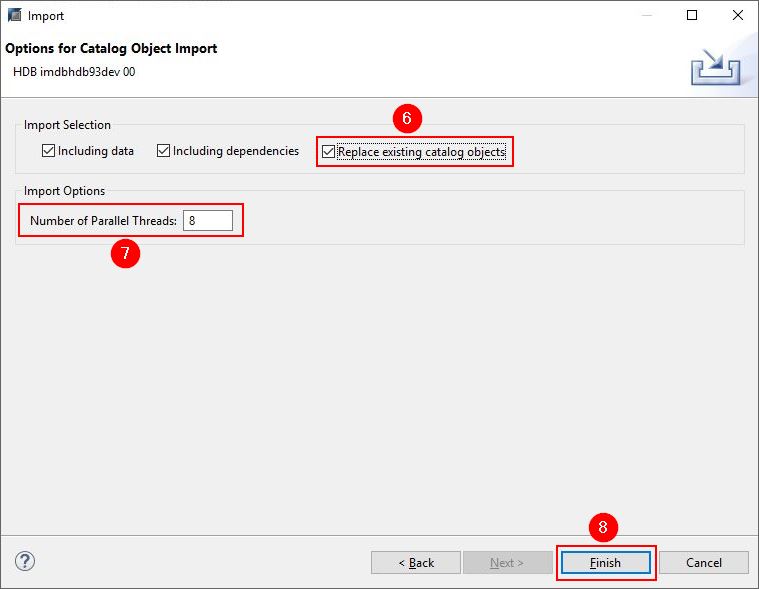Screen dimensions: 759x589
Task: Go back using the Back button
Action: pos(416,562)
